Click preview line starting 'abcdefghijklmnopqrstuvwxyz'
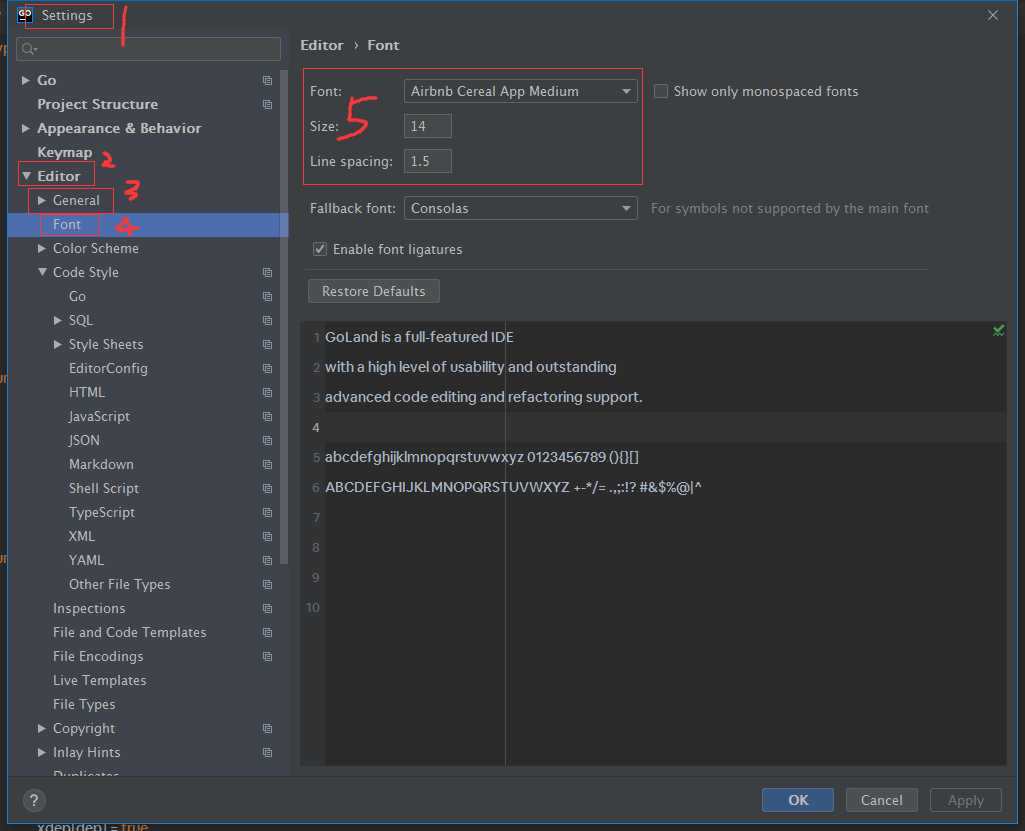Screen dimensions: 1025x831 tap(481, 458)
